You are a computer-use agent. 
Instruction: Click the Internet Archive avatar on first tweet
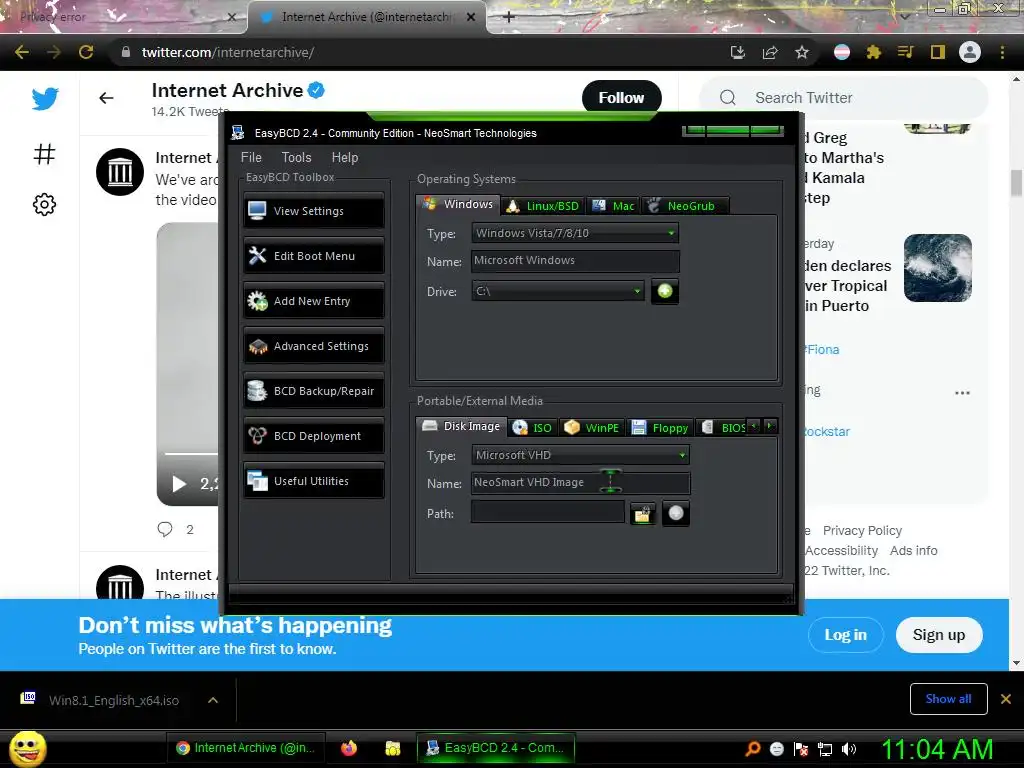[120, 172]
